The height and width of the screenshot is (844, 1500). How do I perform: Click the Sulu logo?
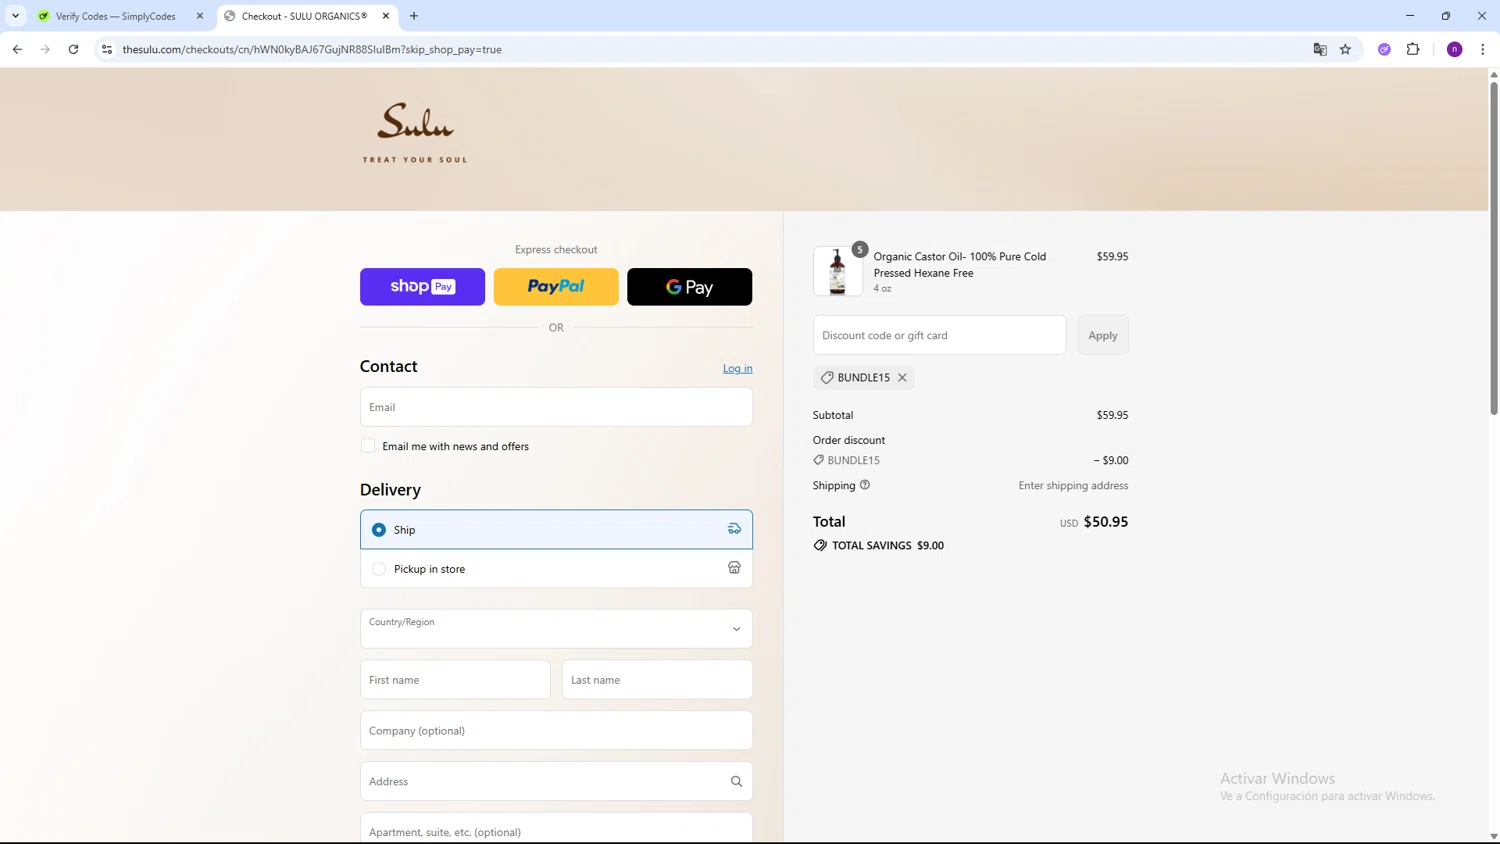coord(415,133)
